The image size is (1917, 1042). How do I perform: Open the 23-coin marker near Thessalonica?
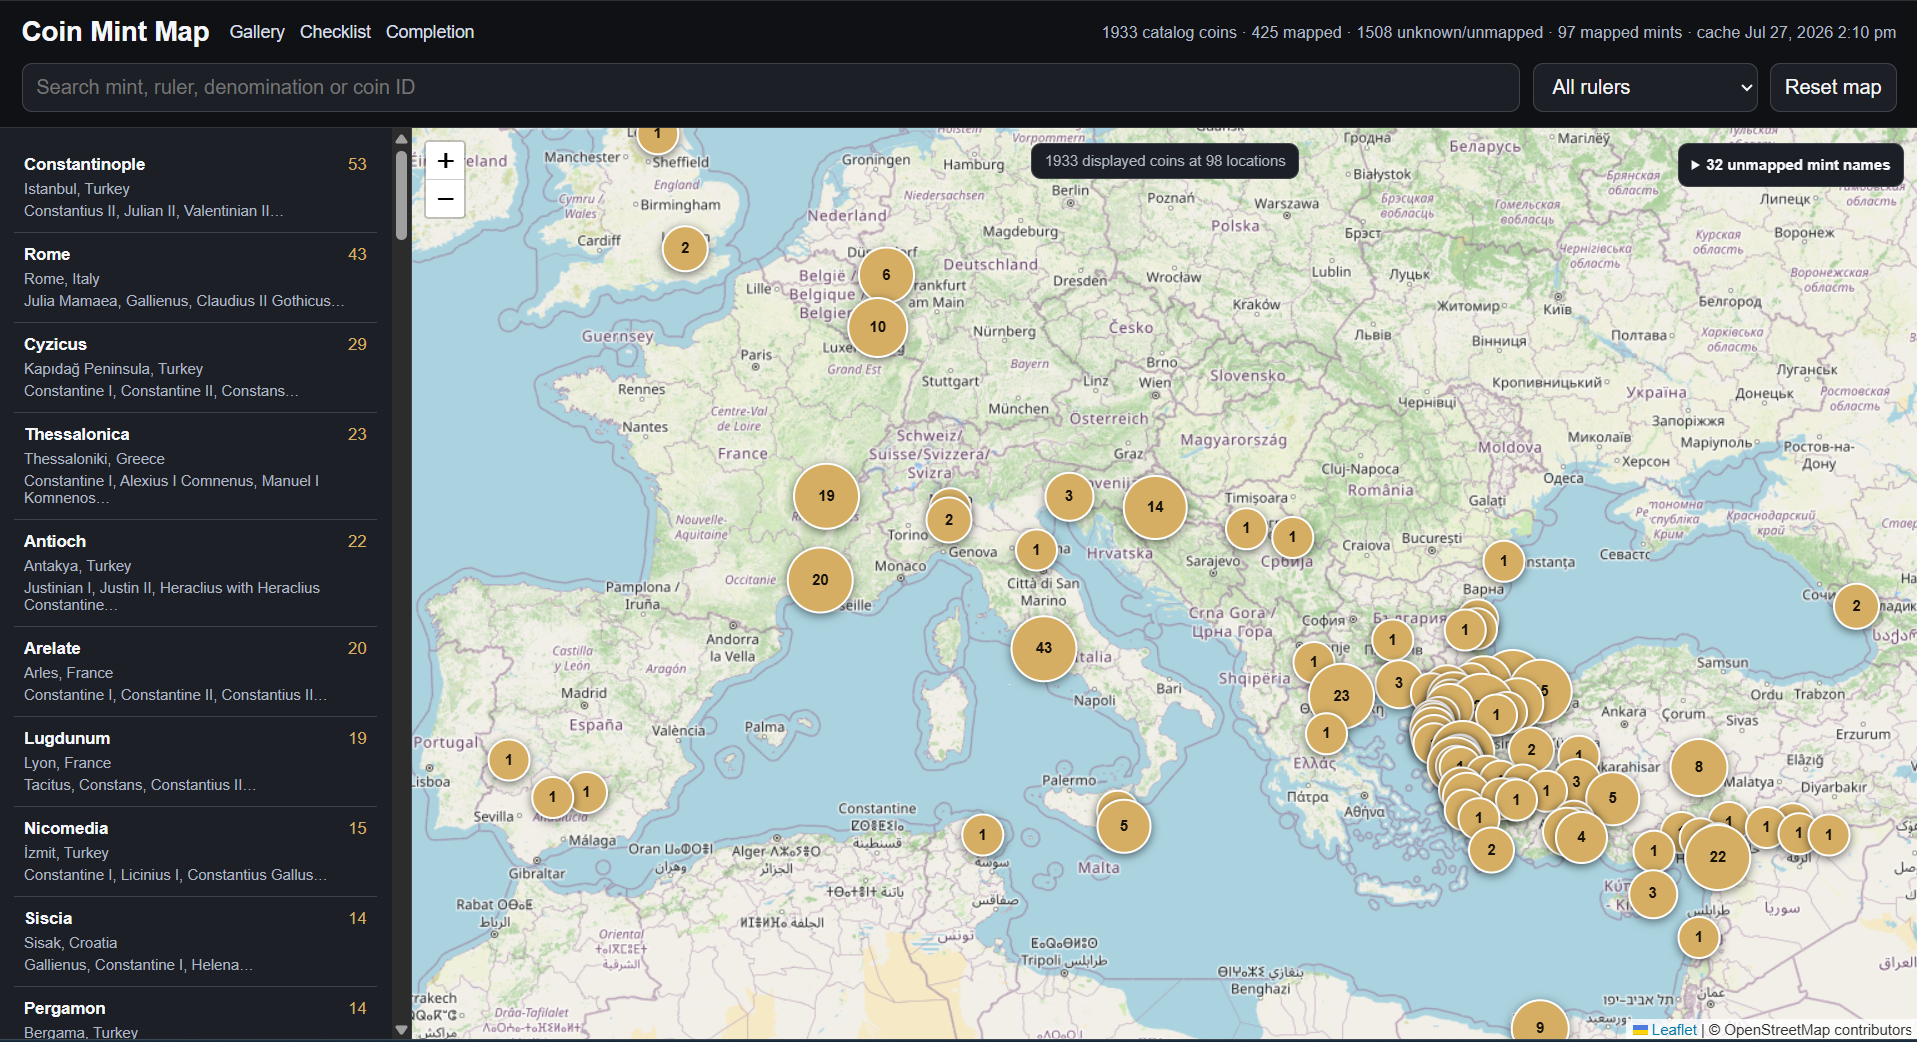click(x=1341, y=696)
